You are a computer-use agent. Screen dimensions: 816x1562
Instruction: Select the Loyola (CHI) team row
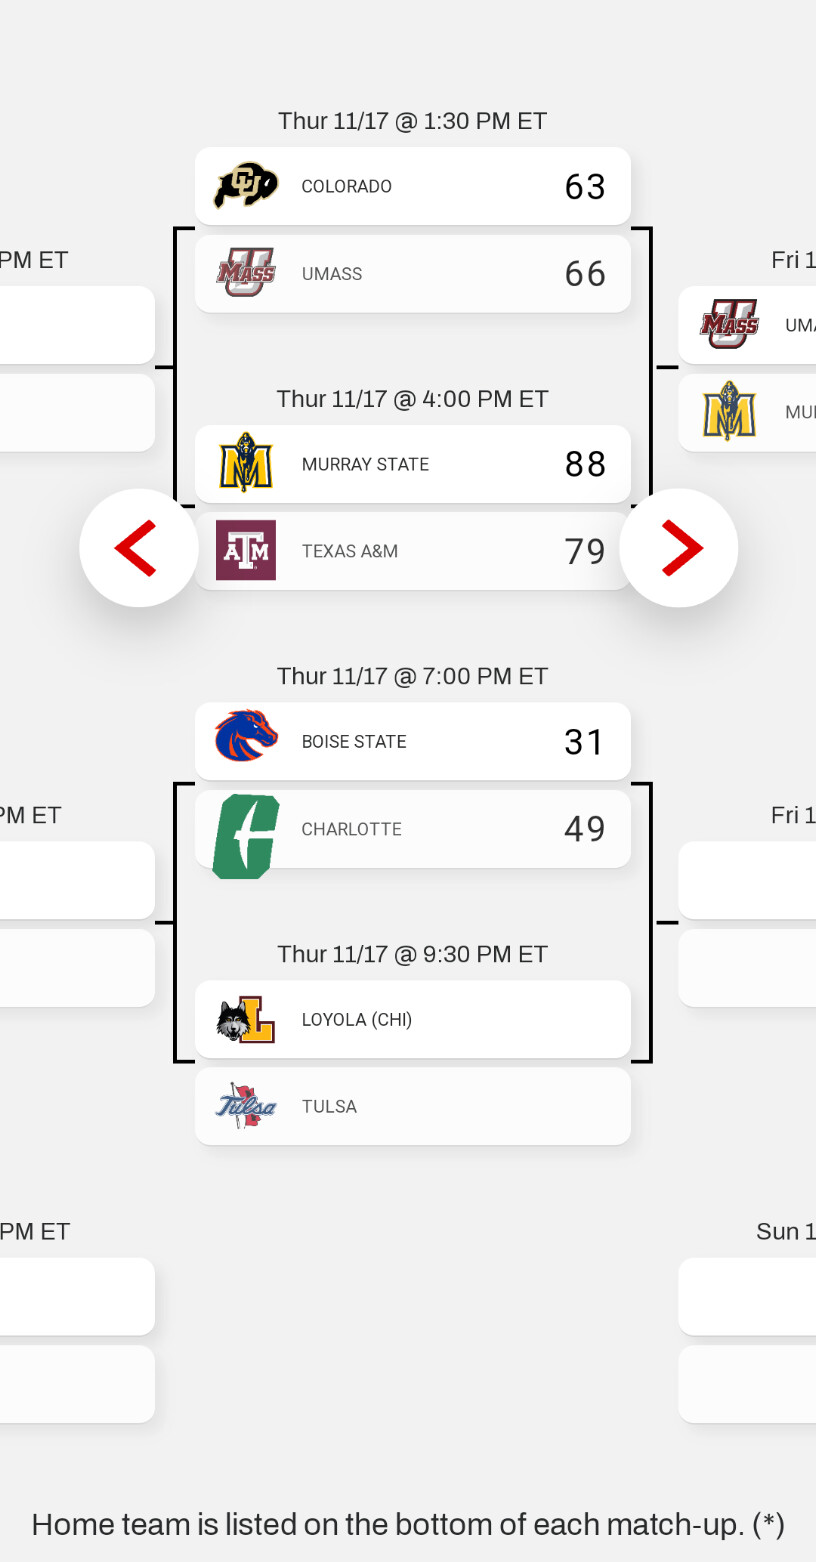[x=412, y=1019]
